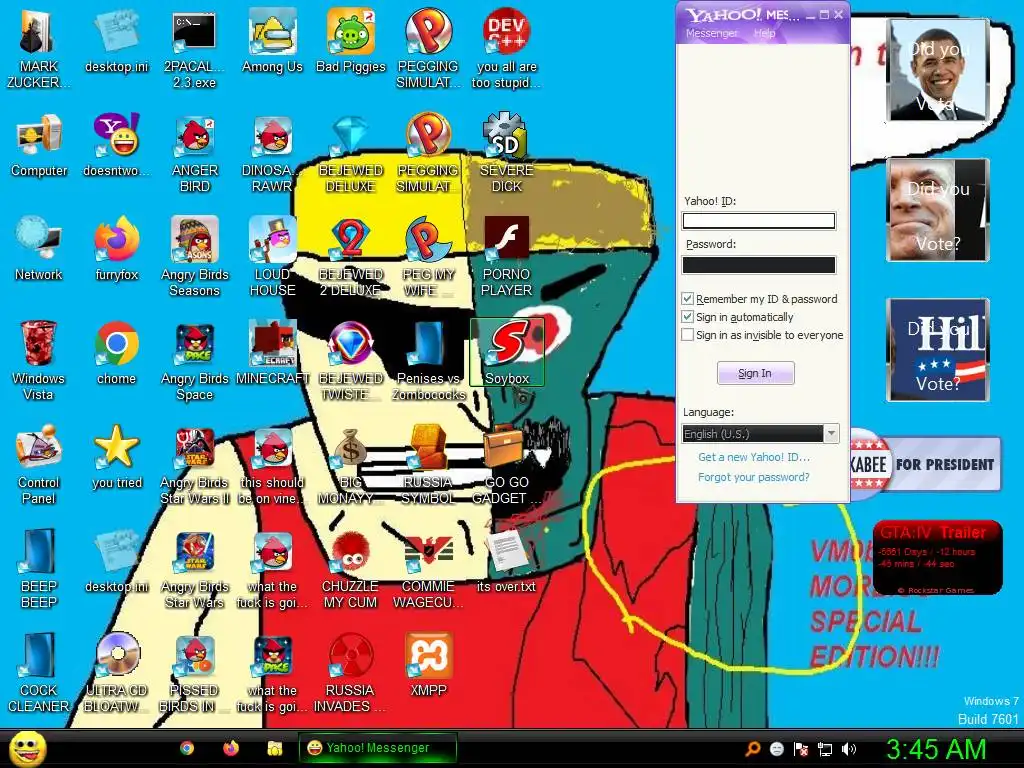Open the Control Panel icon

coord(39,465)
